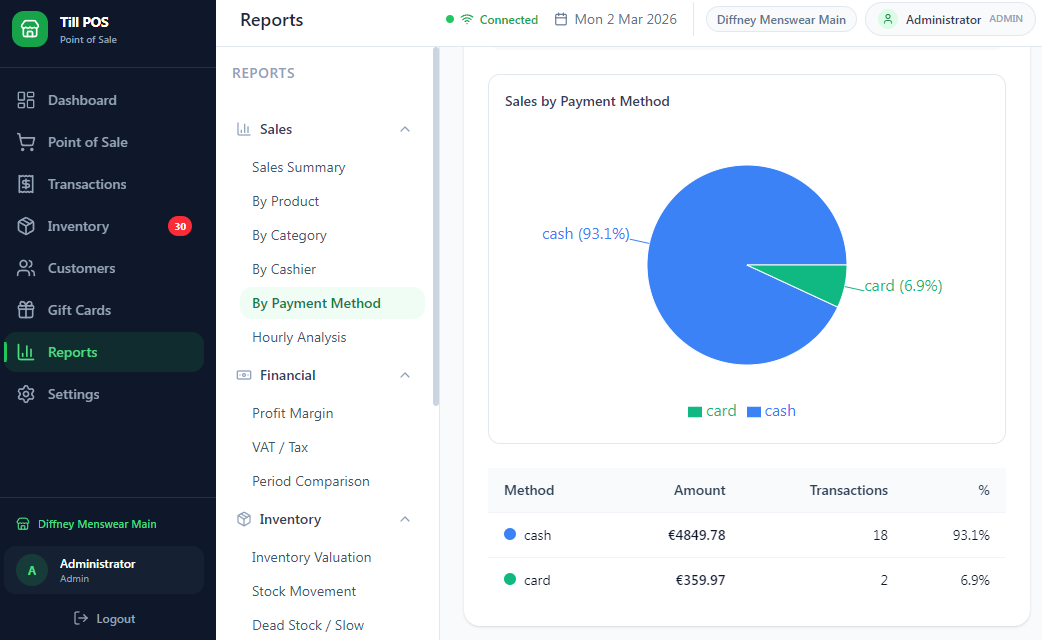Click the Gift Cards icon
Viewport: 1042px width, 640px height.
pyautogui.click(x=27, y=310)
